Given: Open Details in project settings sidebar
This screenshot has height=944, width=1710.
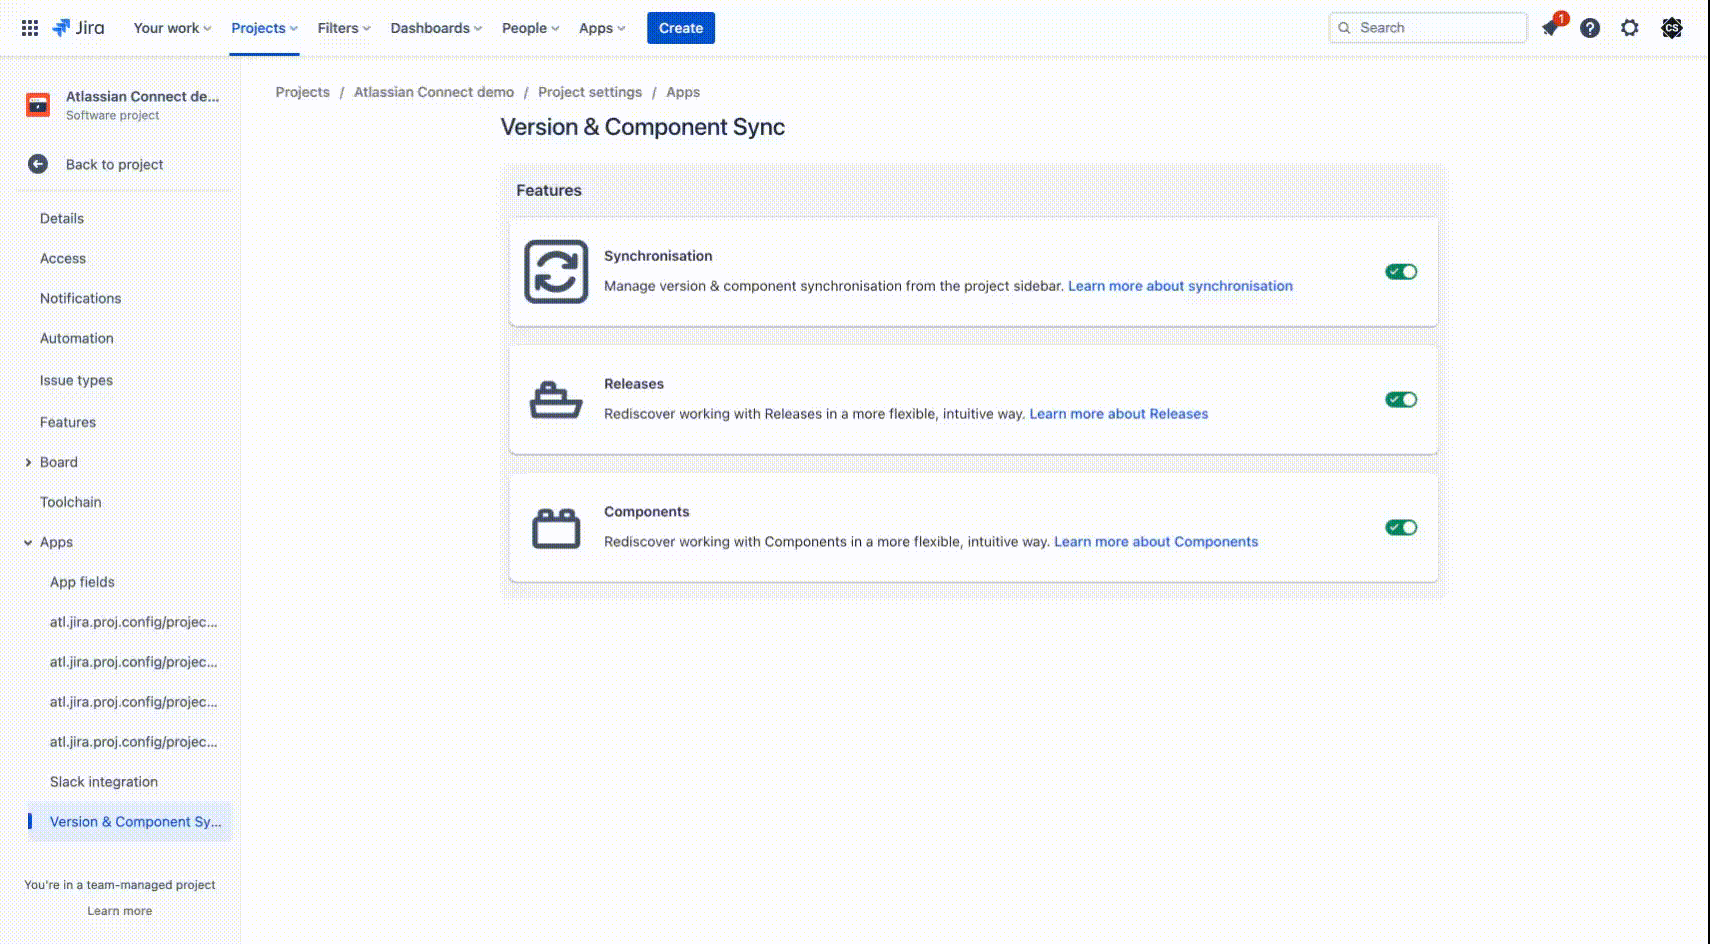Looking at the screenshot, I should click(62, 218).
